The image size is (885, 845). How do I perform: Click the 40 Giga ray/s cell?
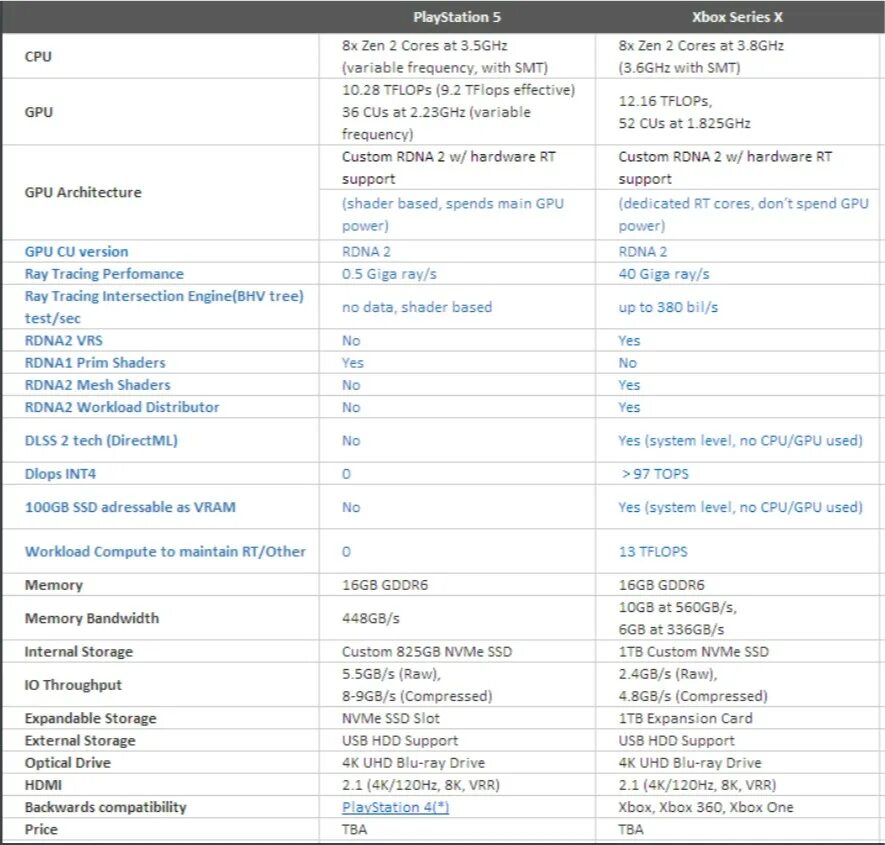[664, 274]
